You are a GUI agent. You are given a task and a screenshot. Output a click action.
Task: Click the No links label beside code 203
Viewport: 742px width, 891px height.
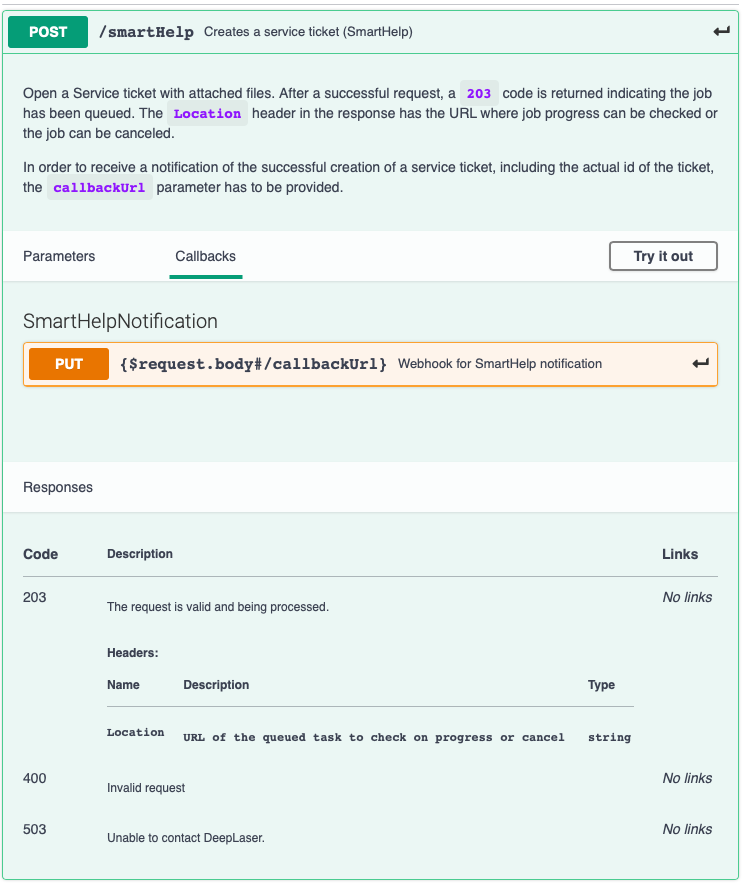coord(687,597)
